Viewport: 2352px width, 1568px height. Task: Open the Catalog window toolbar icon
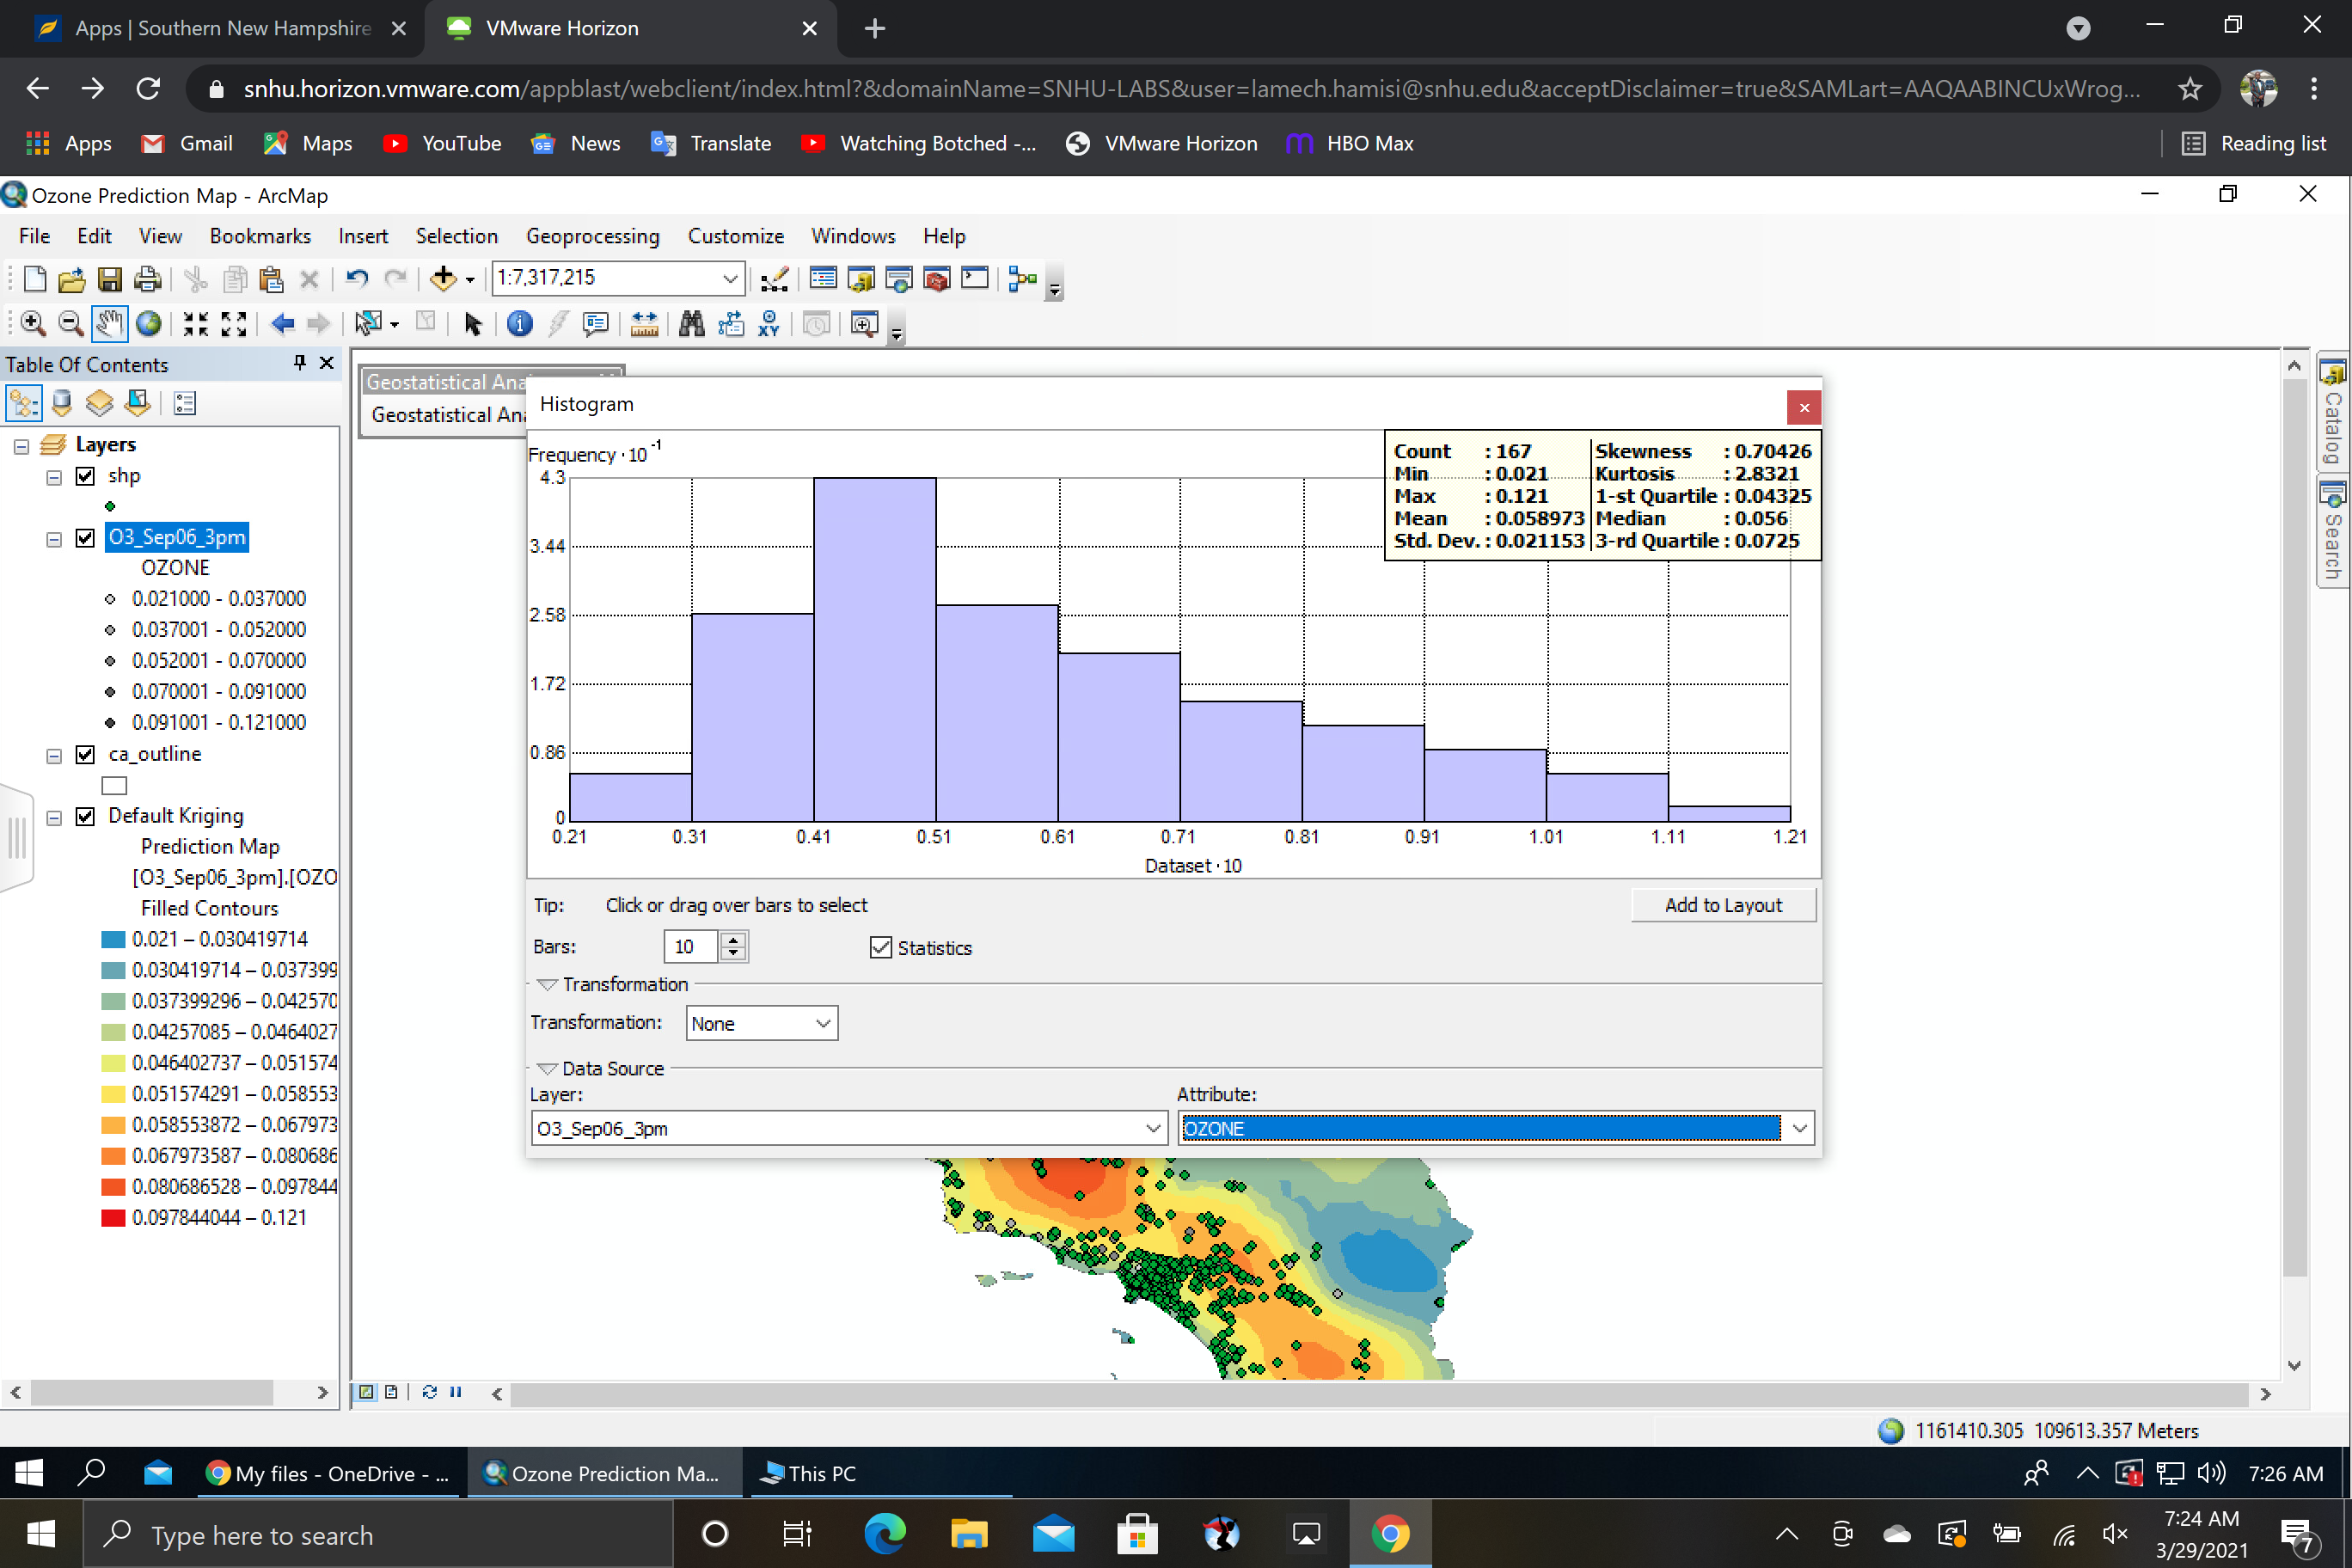coord(861,279)
